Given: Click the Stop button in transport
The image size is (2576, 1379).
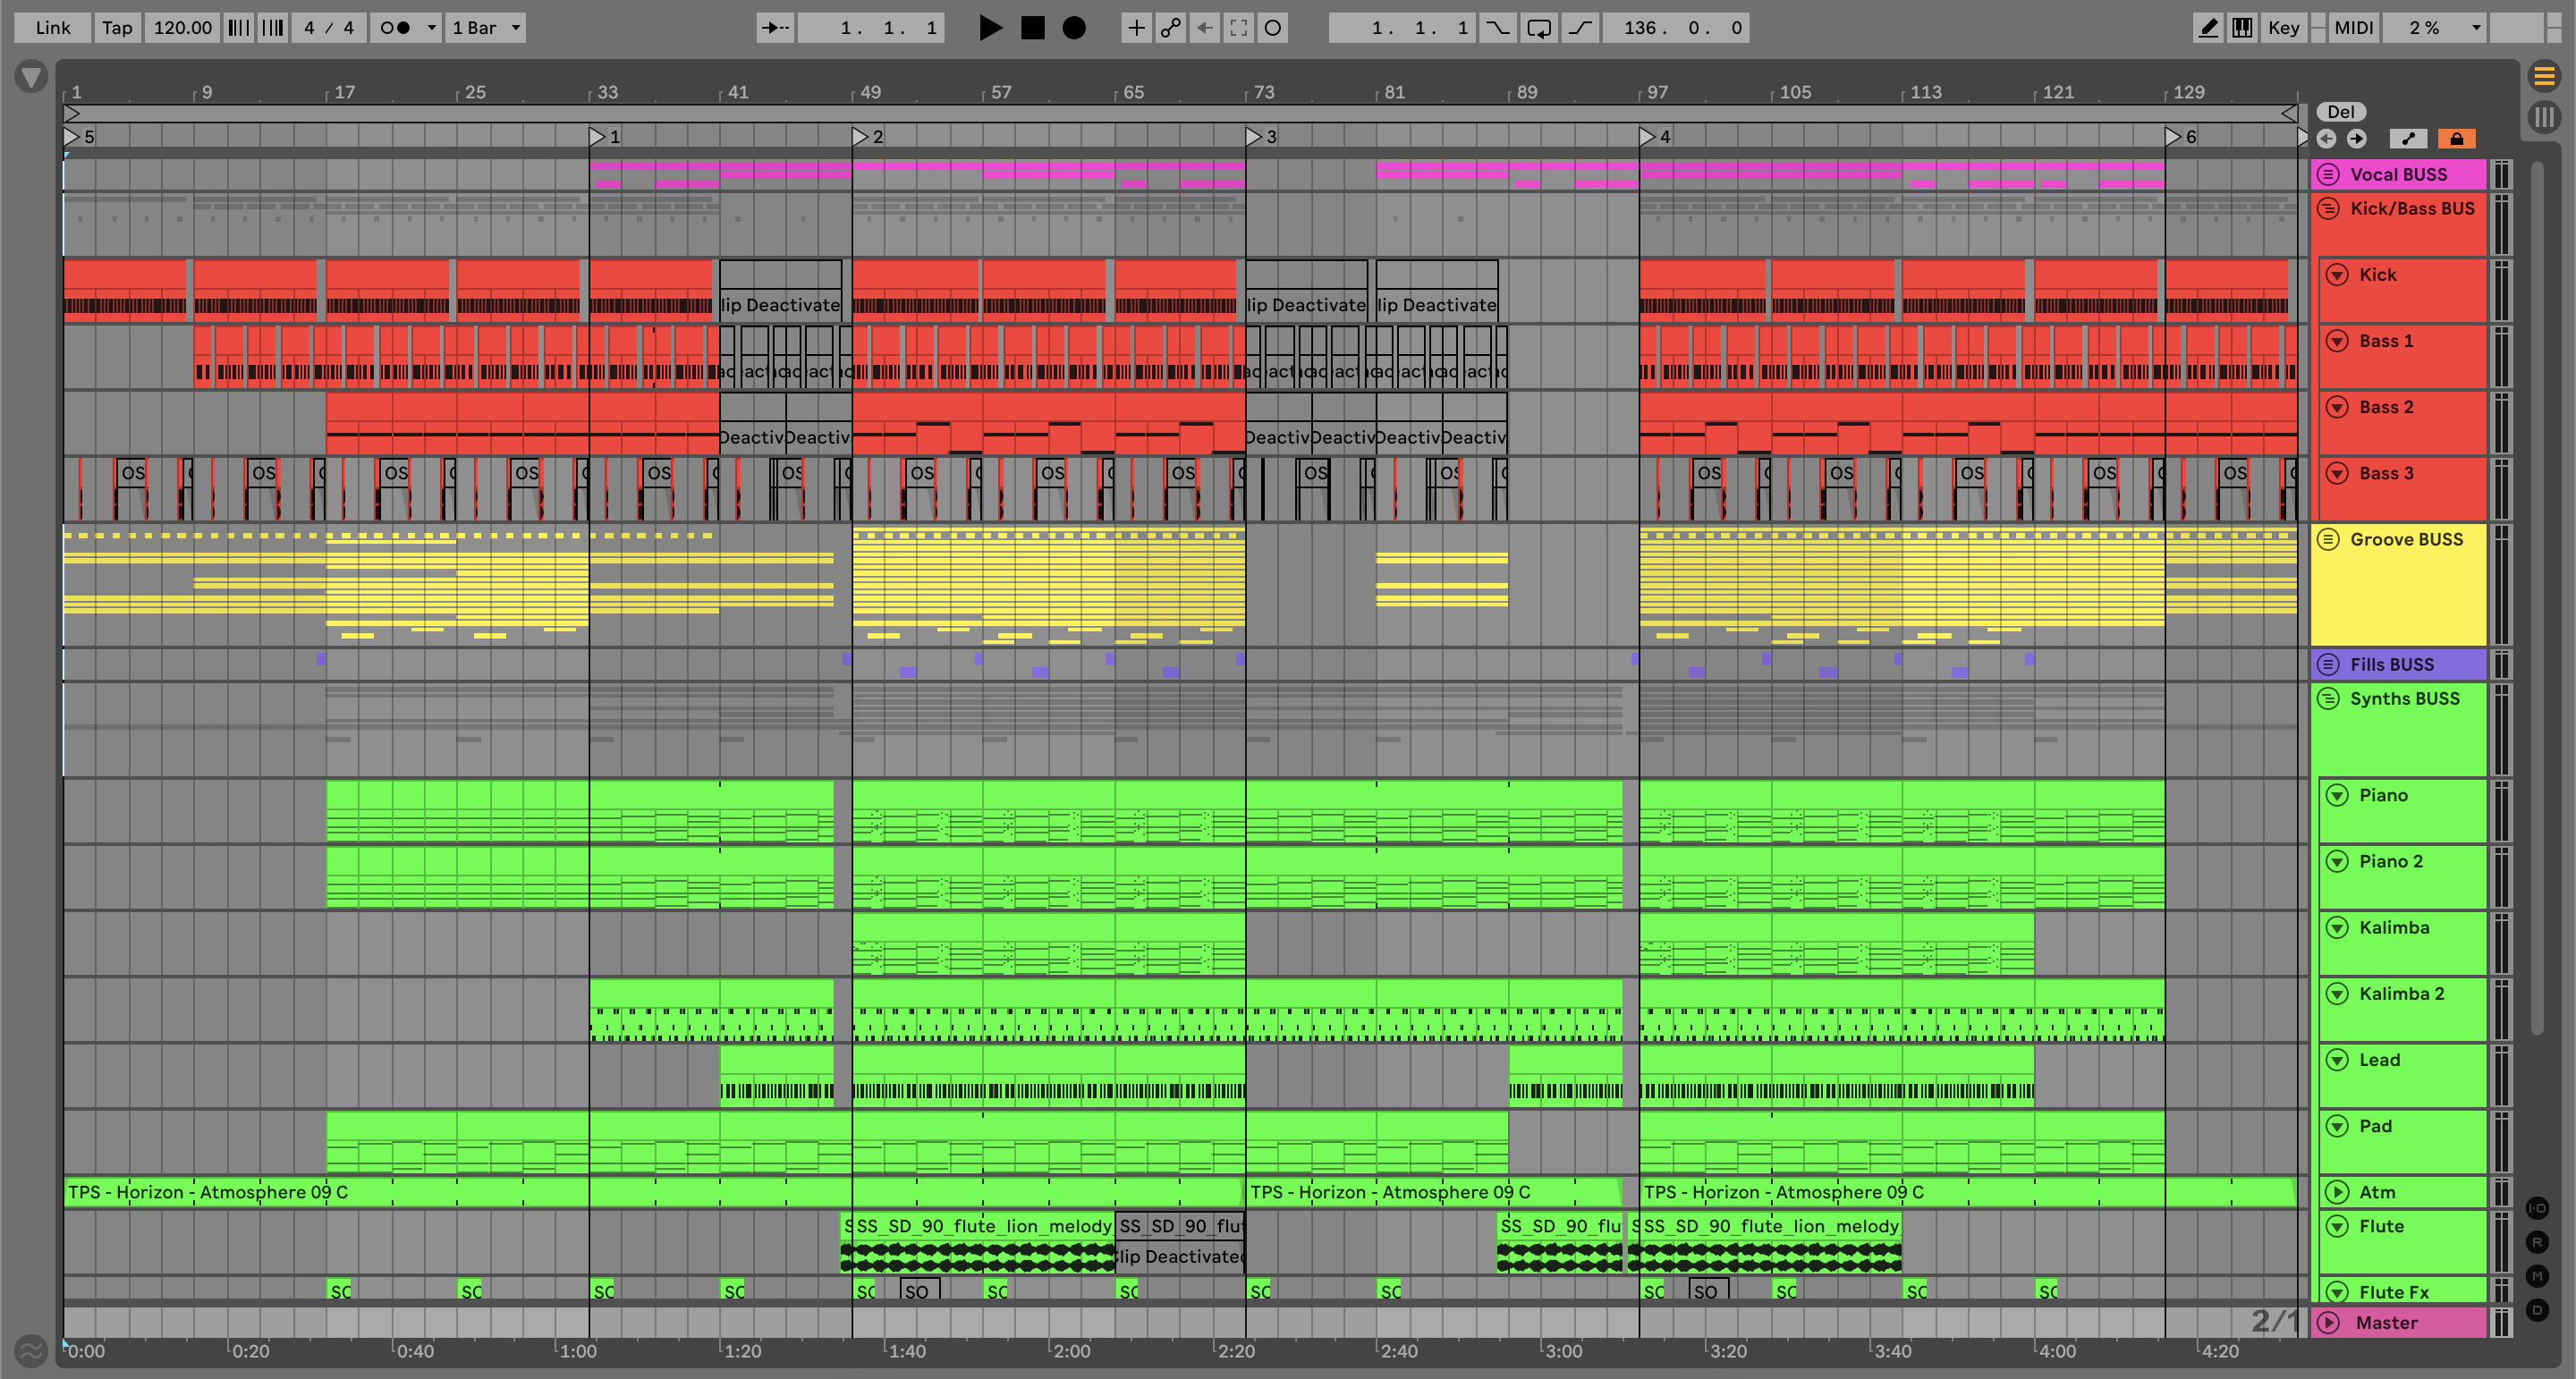Looking at the screenshot, I should (1032, 27).
